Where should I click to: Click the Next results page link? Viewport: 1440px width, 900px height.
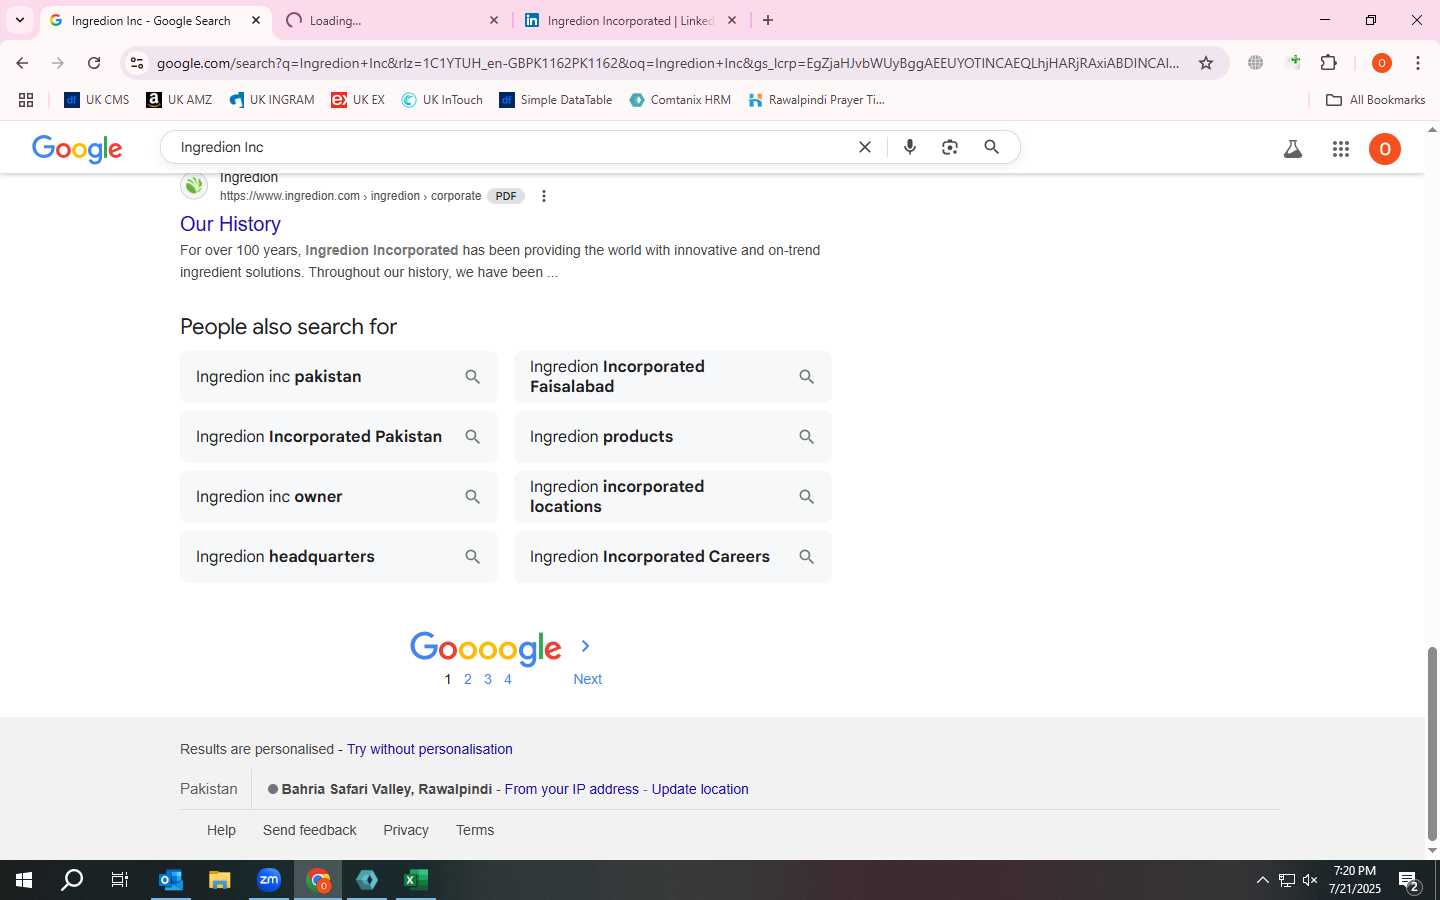point(587,679)
